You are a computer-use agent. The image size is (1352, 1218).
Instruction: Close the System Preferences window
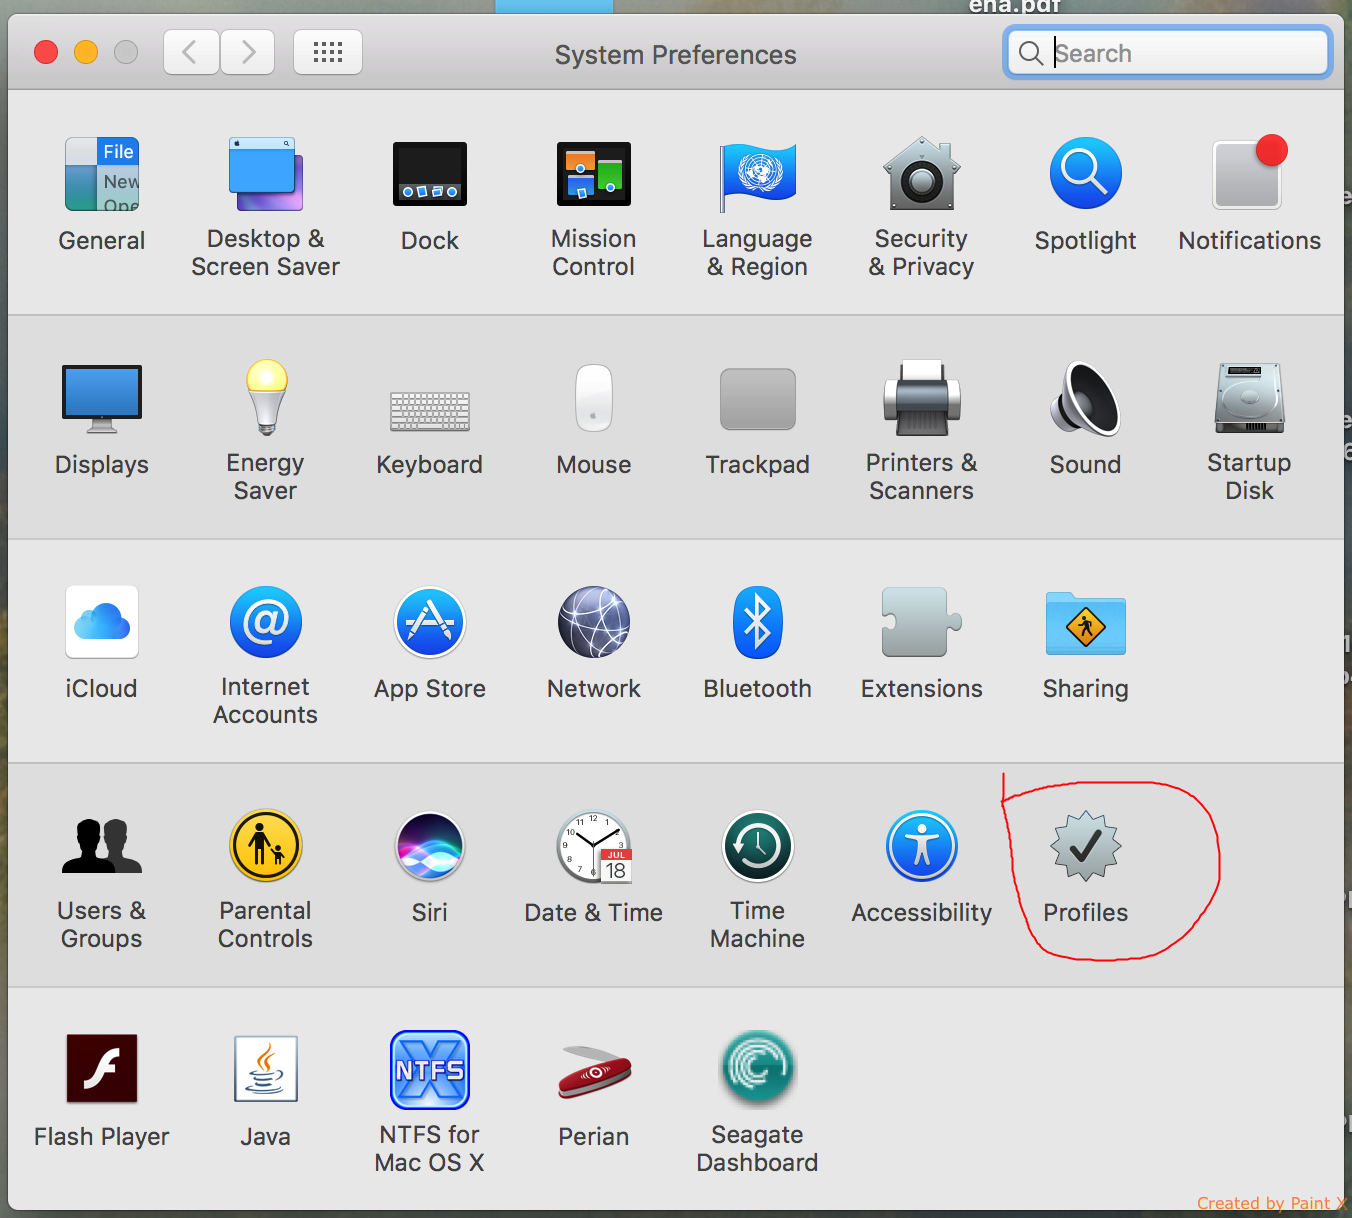point(46,52)
